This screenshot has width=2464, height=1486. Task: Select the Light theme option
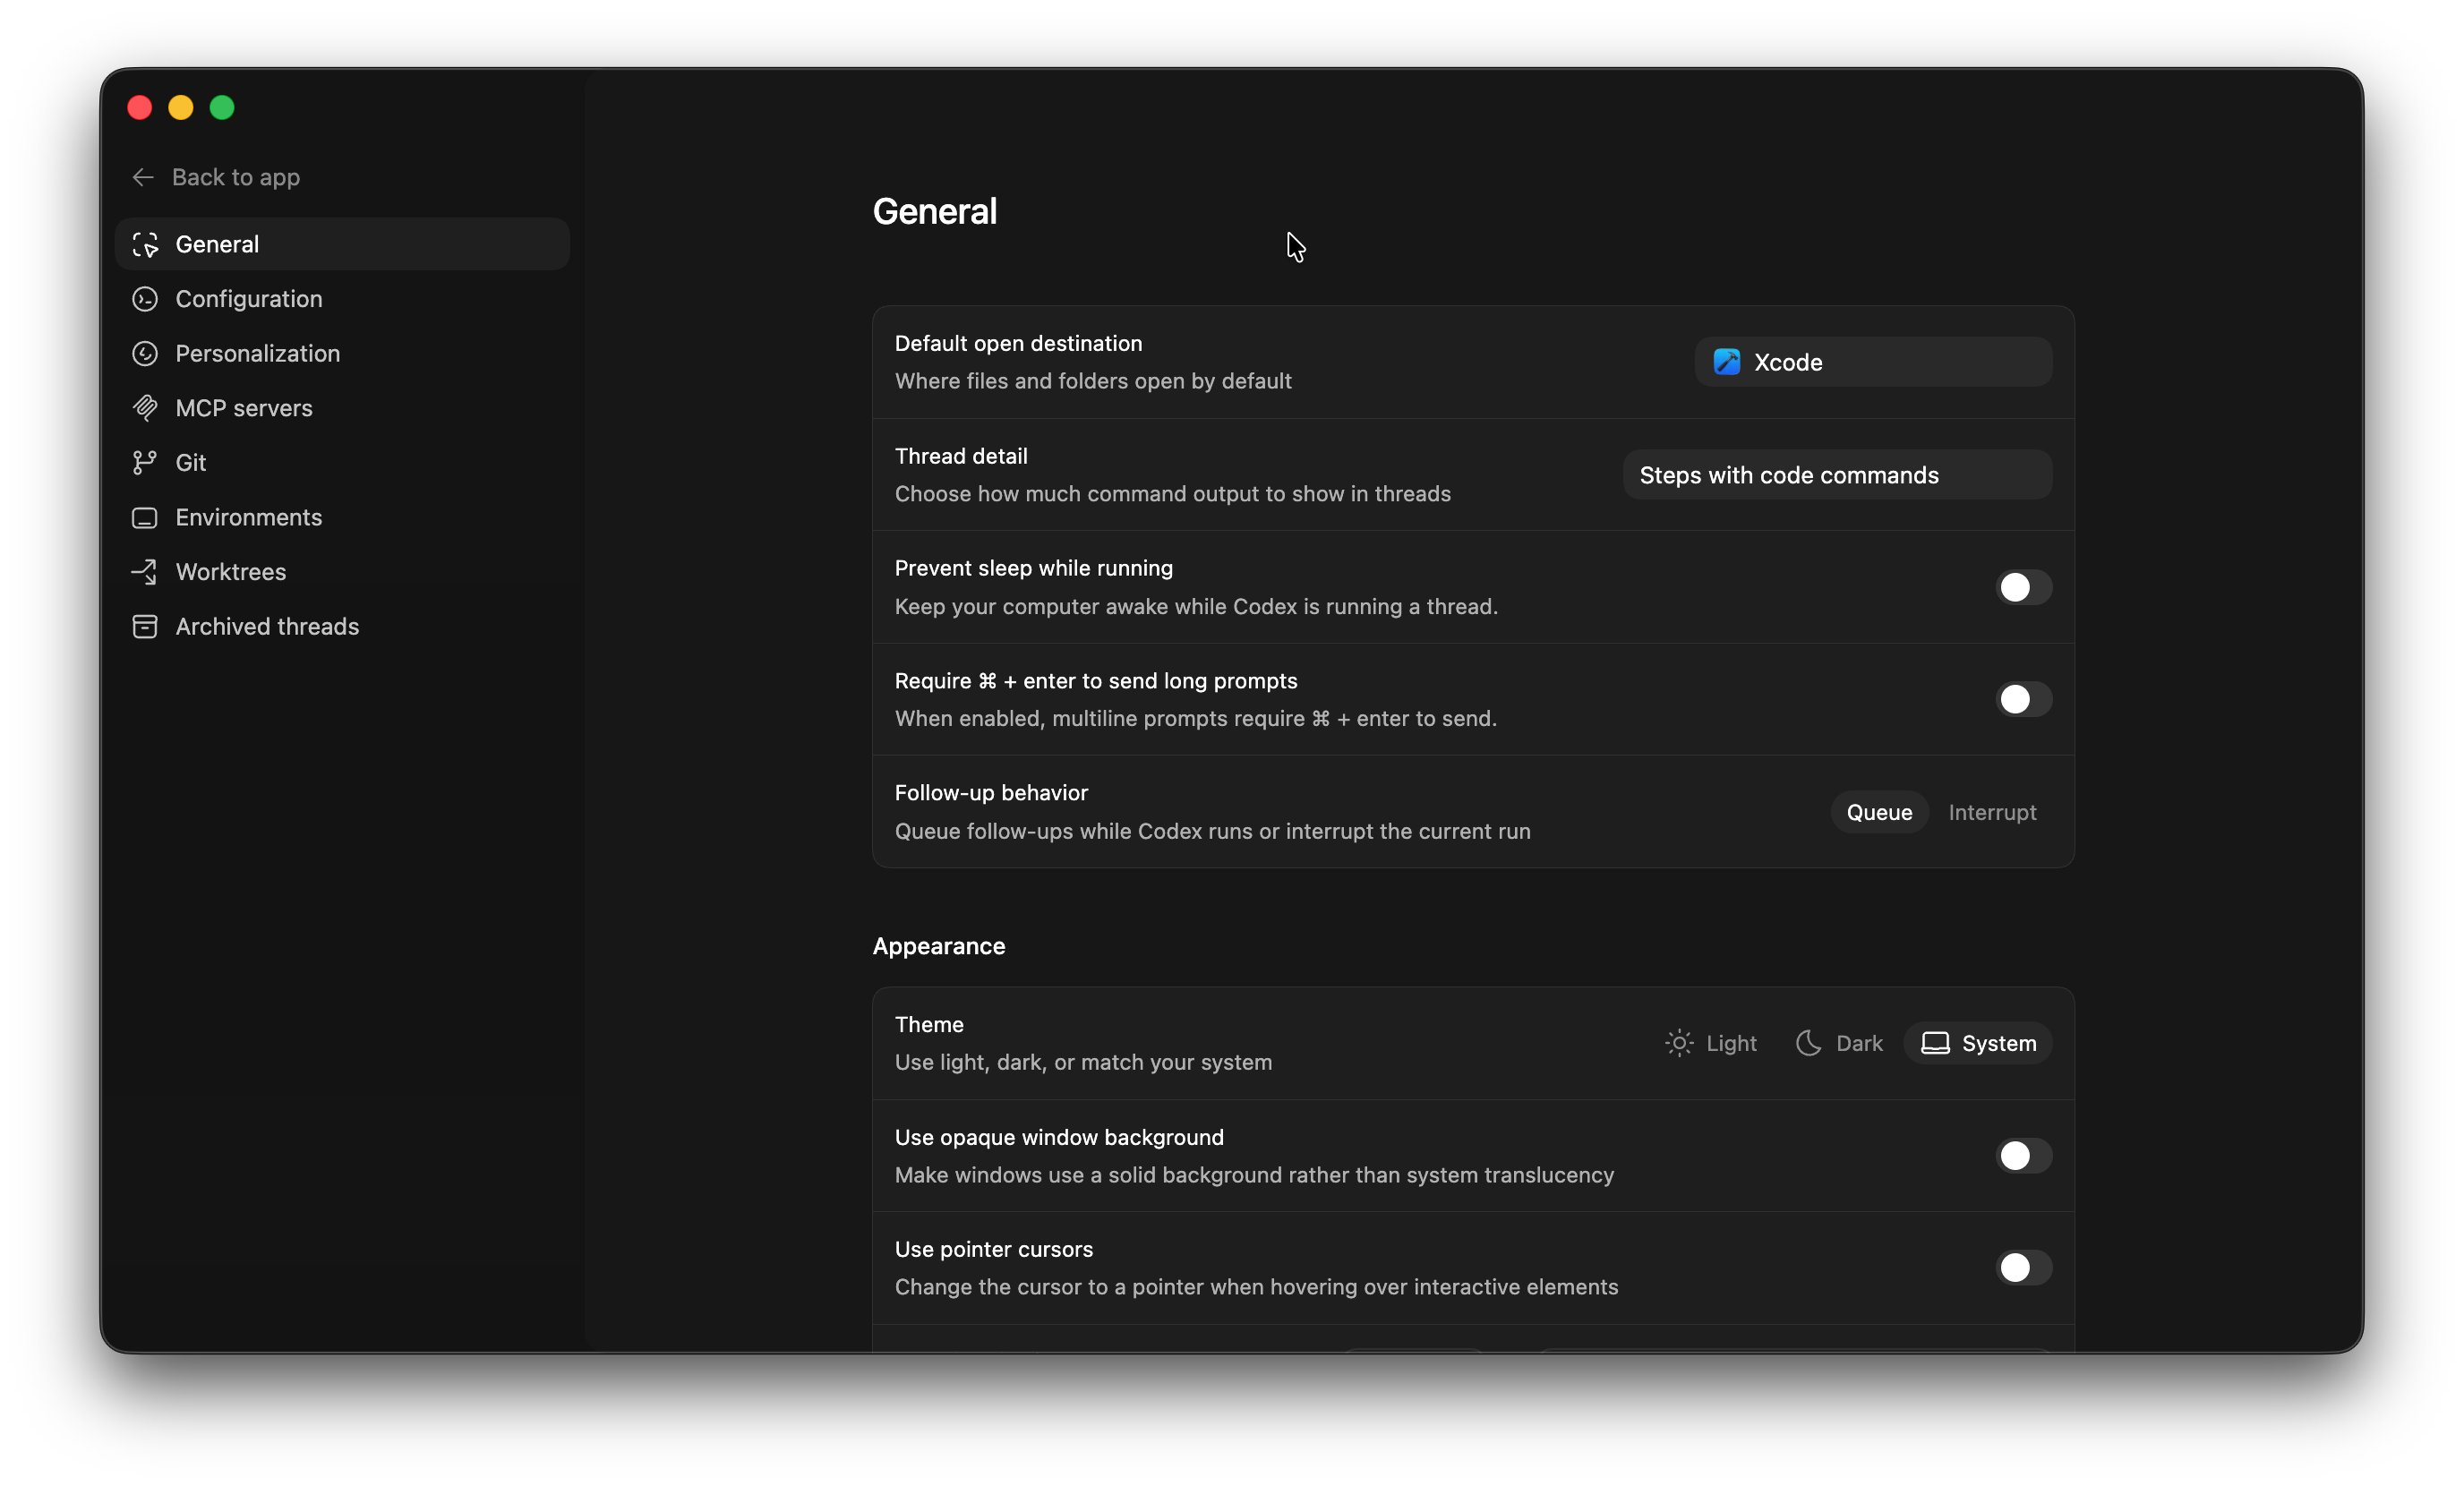1711,1043
